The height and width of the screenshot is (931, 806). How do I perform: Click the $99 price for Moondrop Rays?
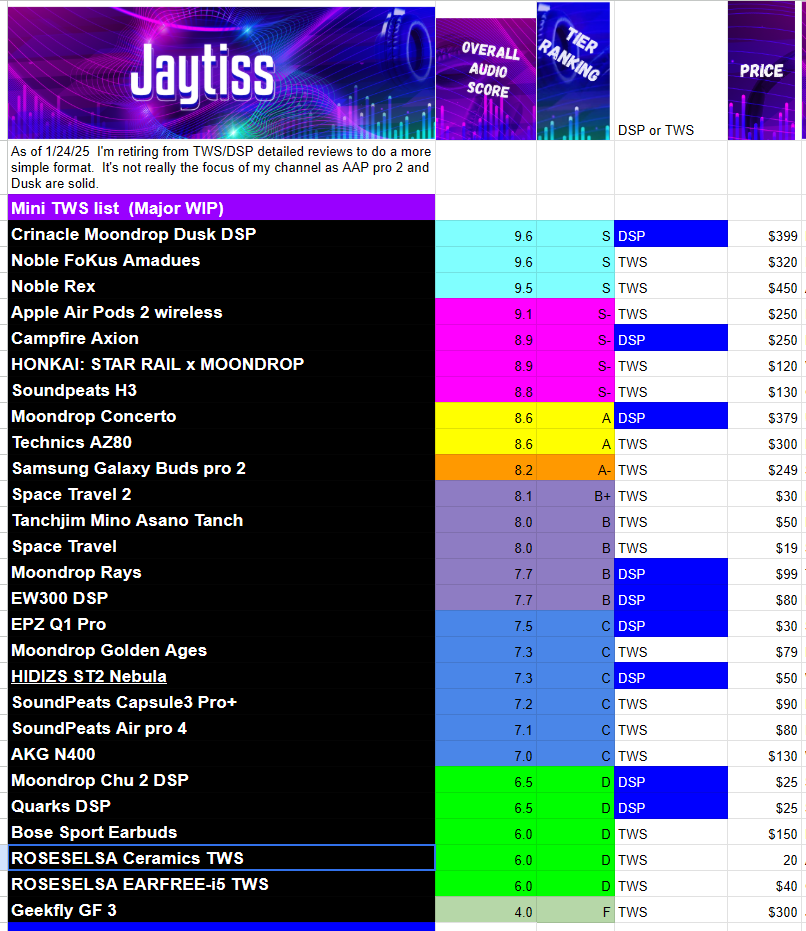[x=765, y=572]
